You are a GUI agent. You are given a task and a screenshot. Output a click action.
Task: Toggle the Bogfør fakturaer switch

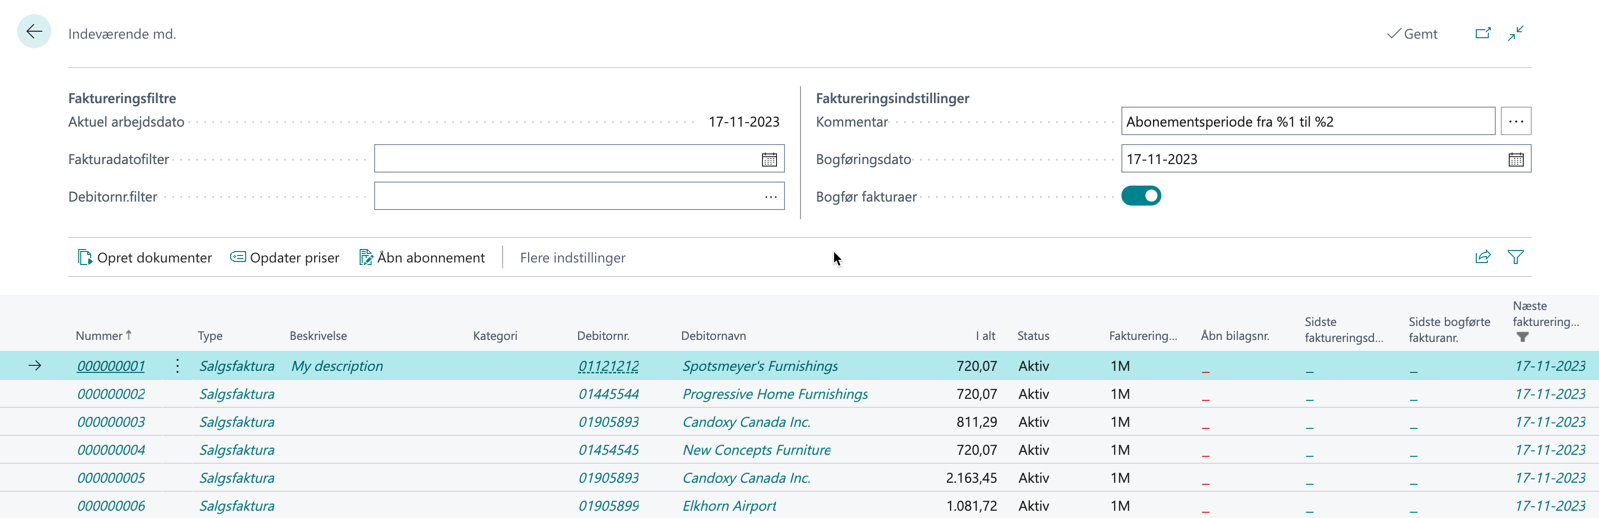tap(1141, 196)
